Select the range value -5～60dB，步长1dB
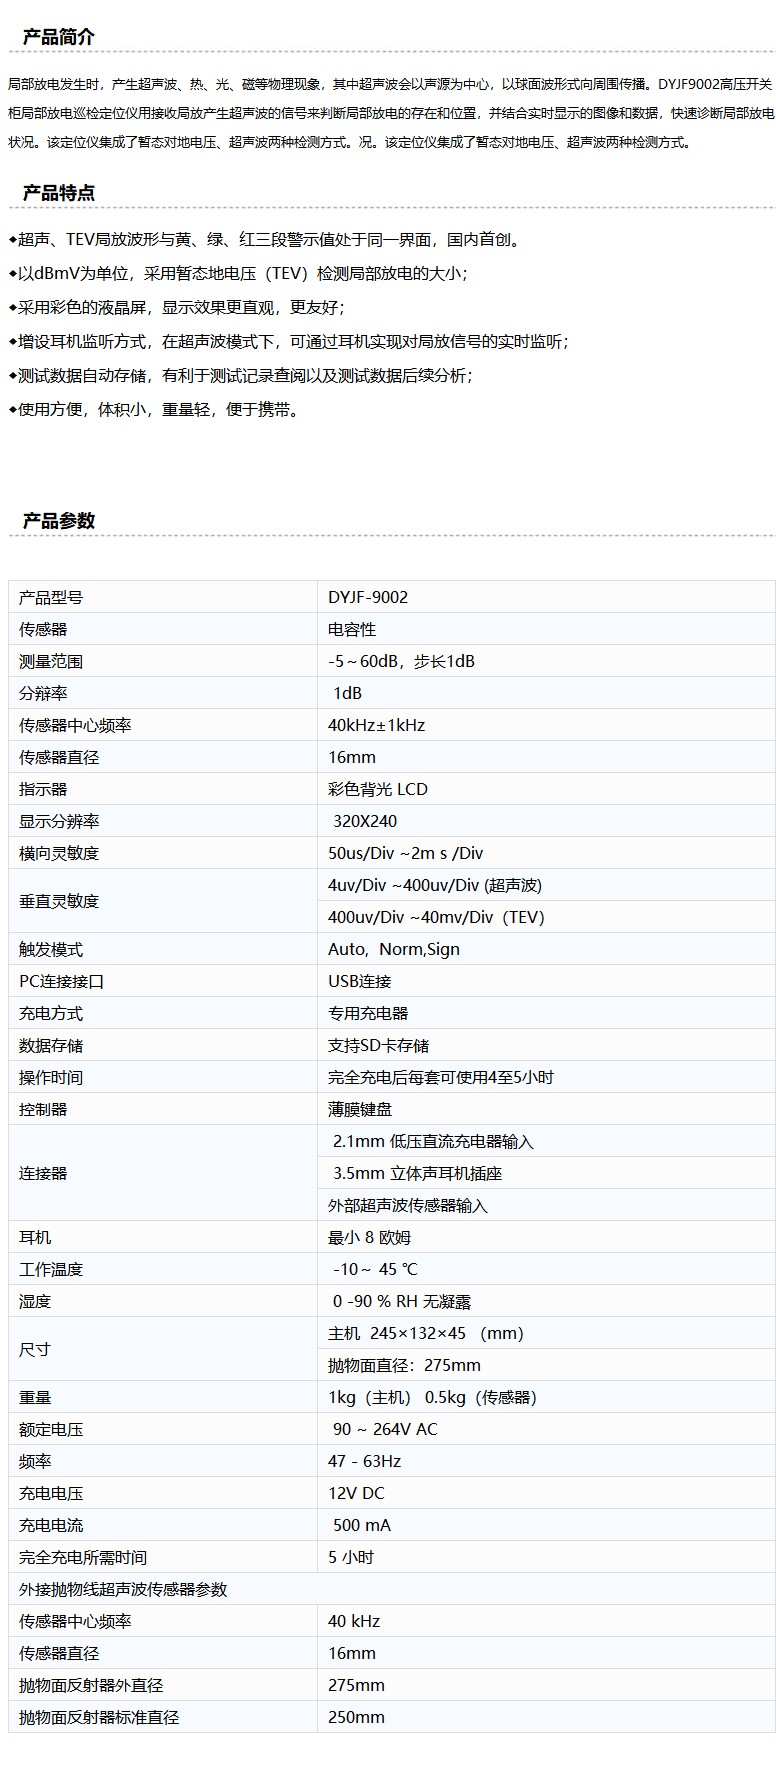The height and width of the screenshot is (1772, 776). point(401,661)
